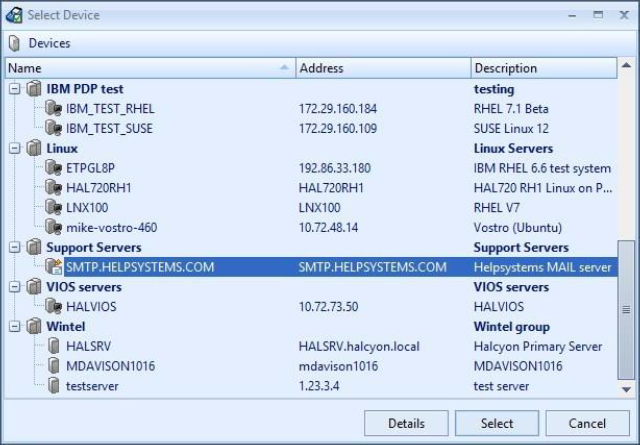The image size is (640, 445).
Task: Collapse the Linux group node
Action: click(x=15, y=148)
